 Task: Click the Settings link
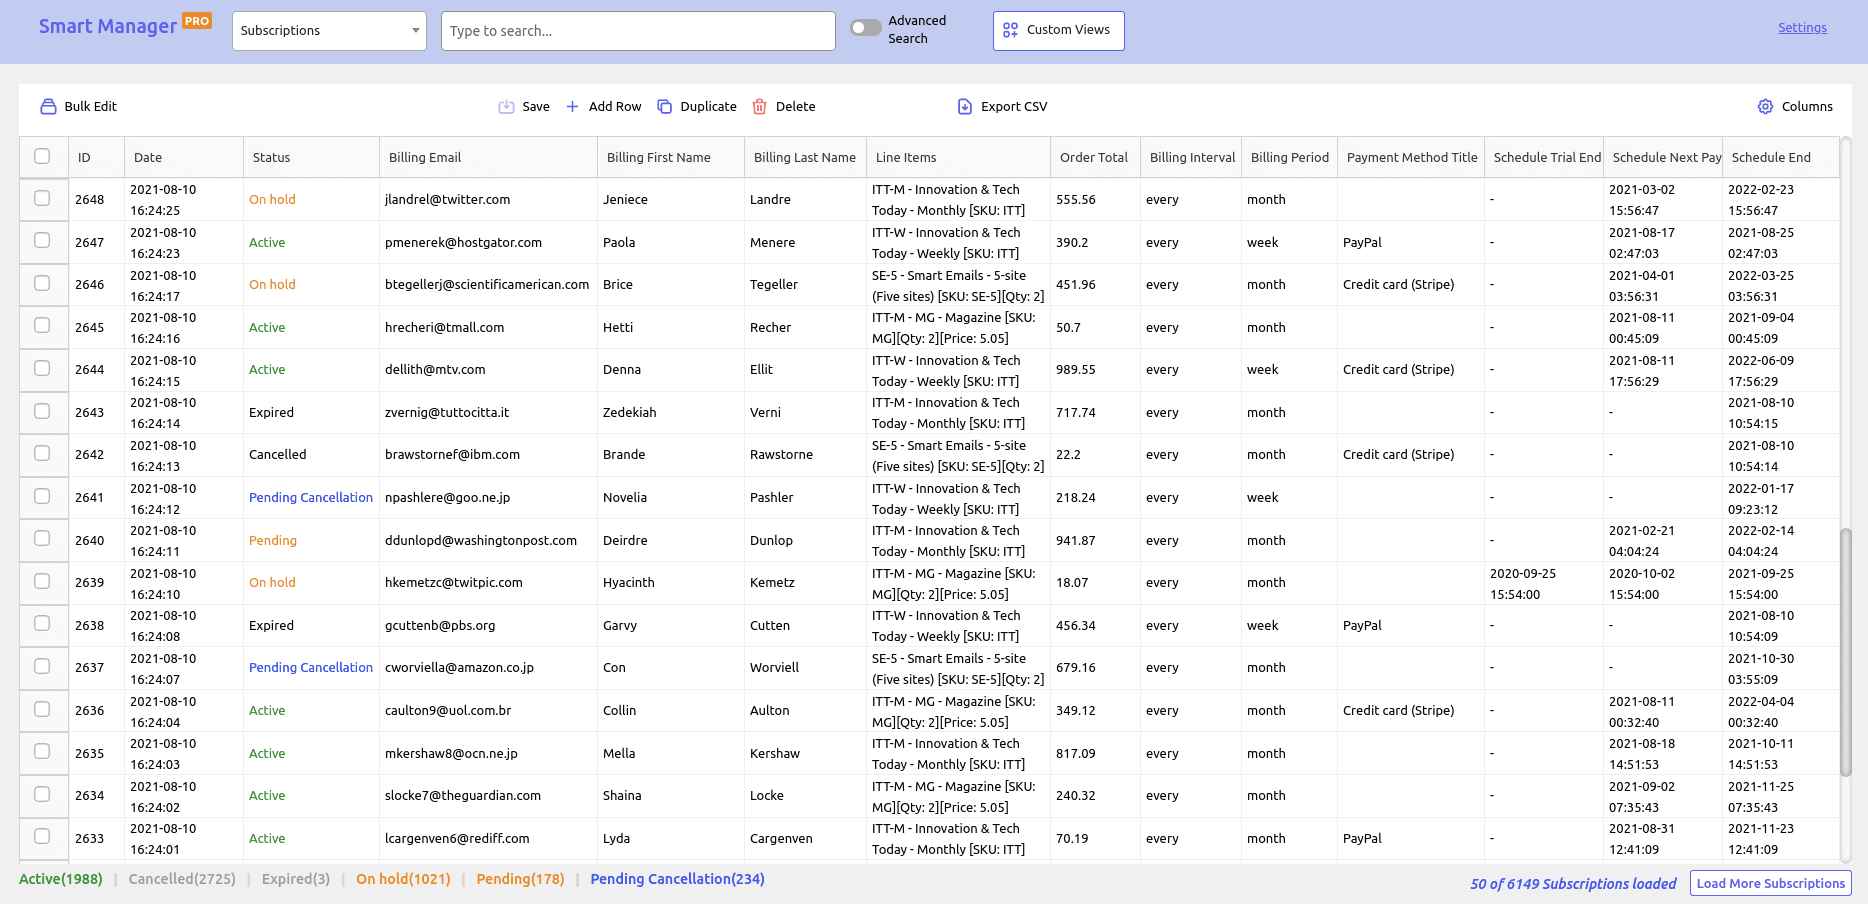tap(1802, 28)
